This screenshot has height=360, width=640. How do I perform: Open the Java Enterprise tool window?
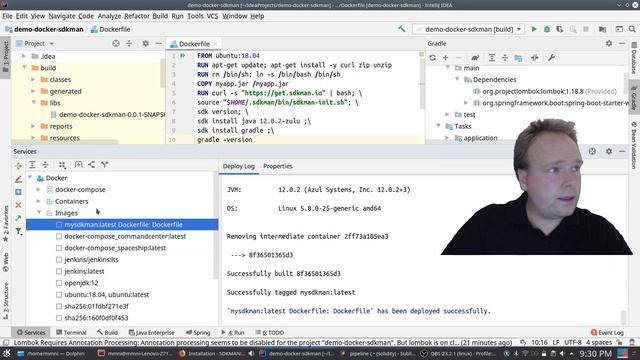151,333
